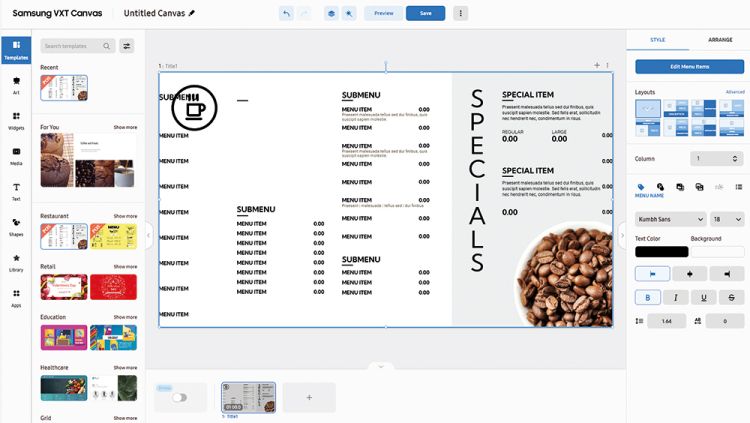Image resolution: width=750 pixels, height=423 pixels.
Task: Select the Shapes tool in sidebar
Action: click(x=16, y=226)
